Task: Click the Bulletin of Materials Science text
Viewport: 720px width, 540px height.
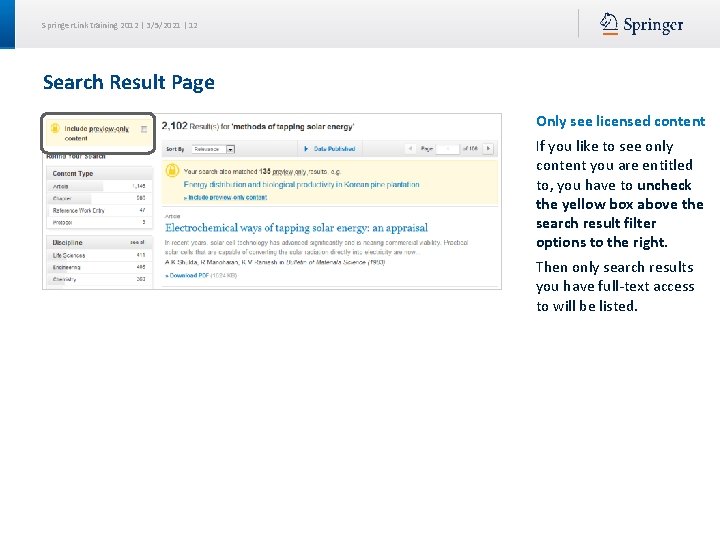Action: pyautogui.click(x=325, y=263)
